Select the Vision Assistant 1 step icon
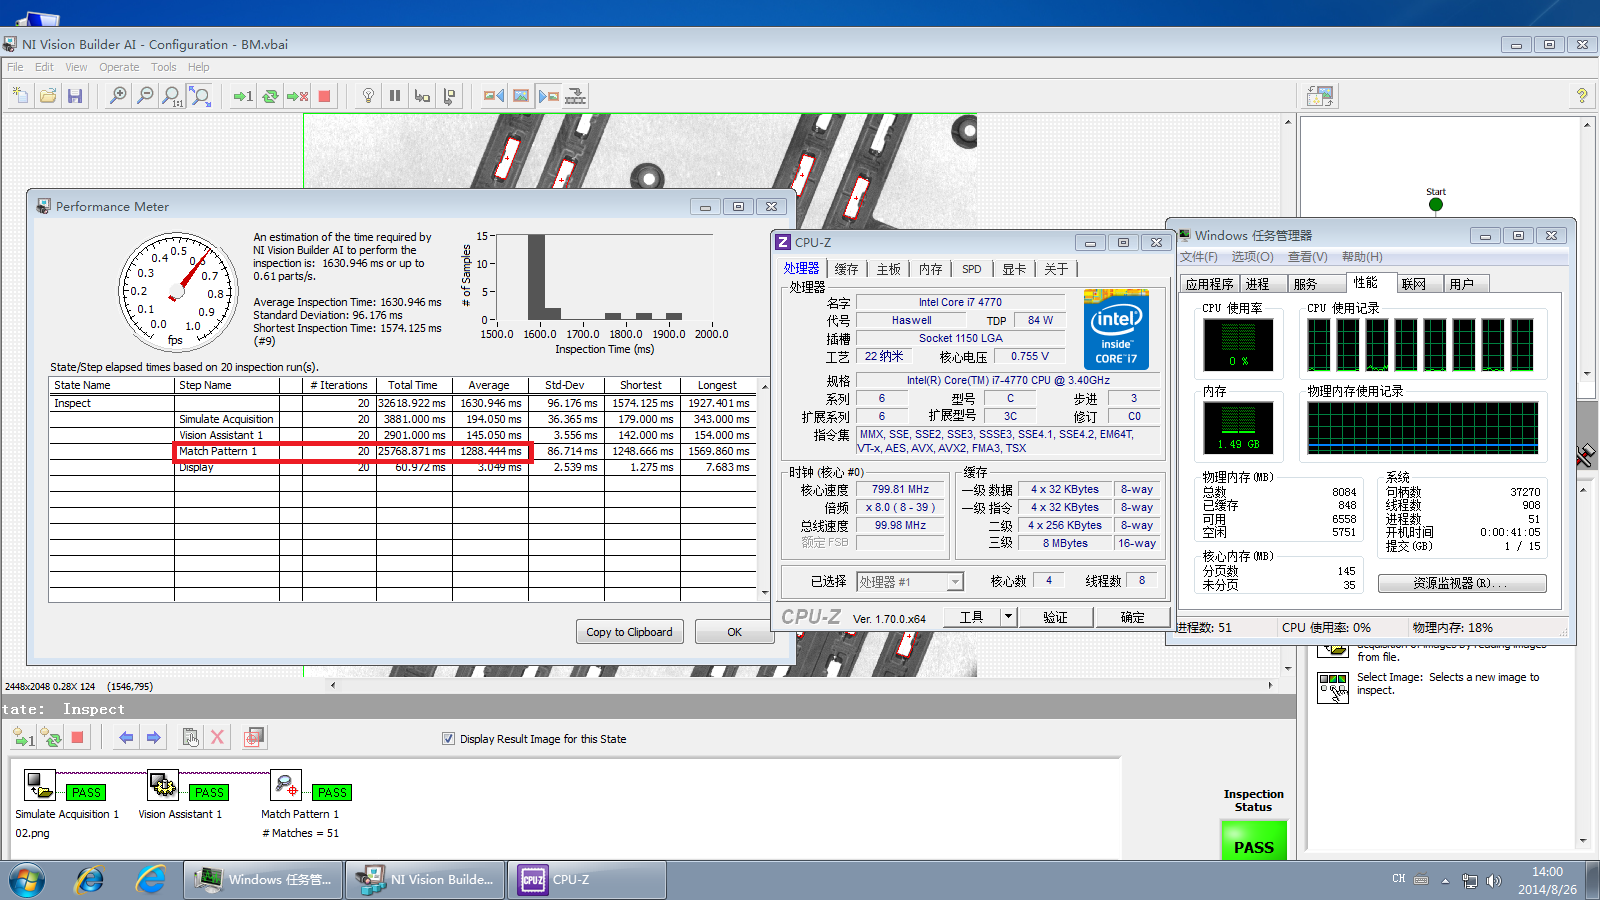 [x=163, y=785]
